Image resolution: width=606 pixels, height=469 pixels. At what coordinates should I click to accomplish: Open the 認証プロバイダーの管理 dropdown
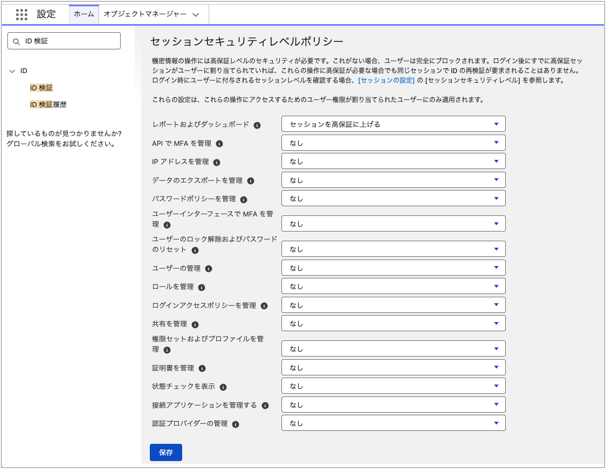click(x=393, y=423)
